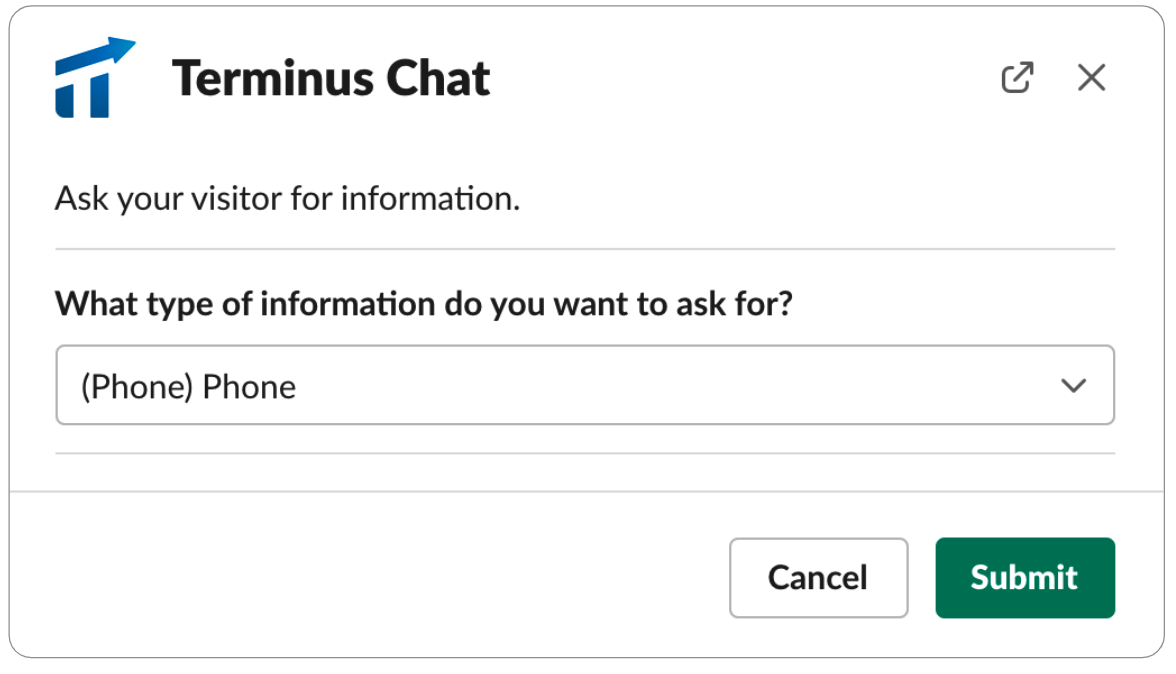Cancel the visitor information request
1176x674 pixels.
[x=818, y=577]
